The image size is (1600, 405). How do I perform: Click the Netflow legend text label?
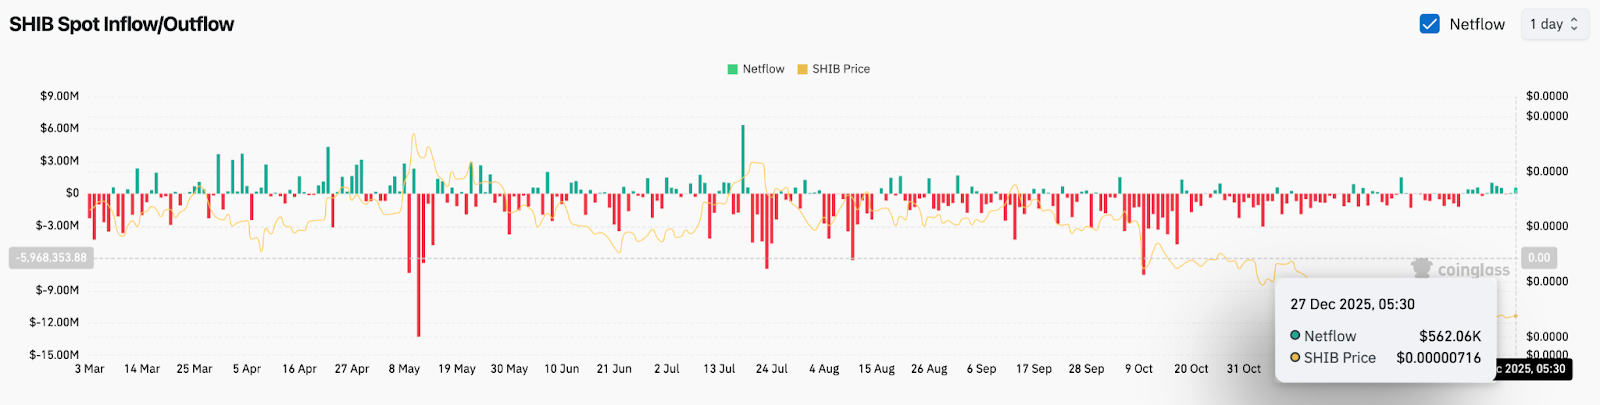[x=763, y=69]
